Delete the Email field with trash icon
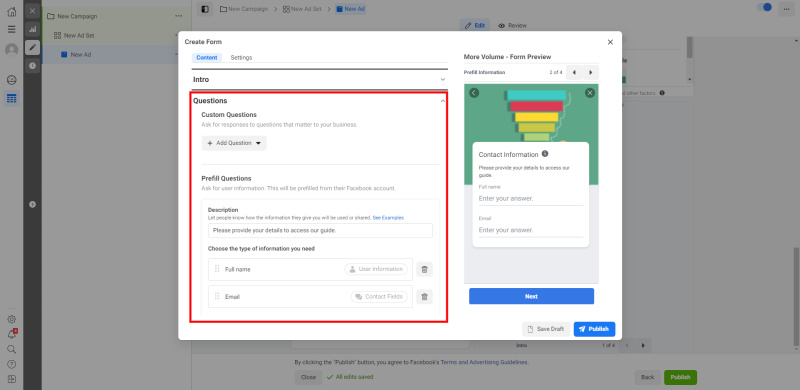The image size is (800, 390). pyautogui.click(x=424, y=297)
